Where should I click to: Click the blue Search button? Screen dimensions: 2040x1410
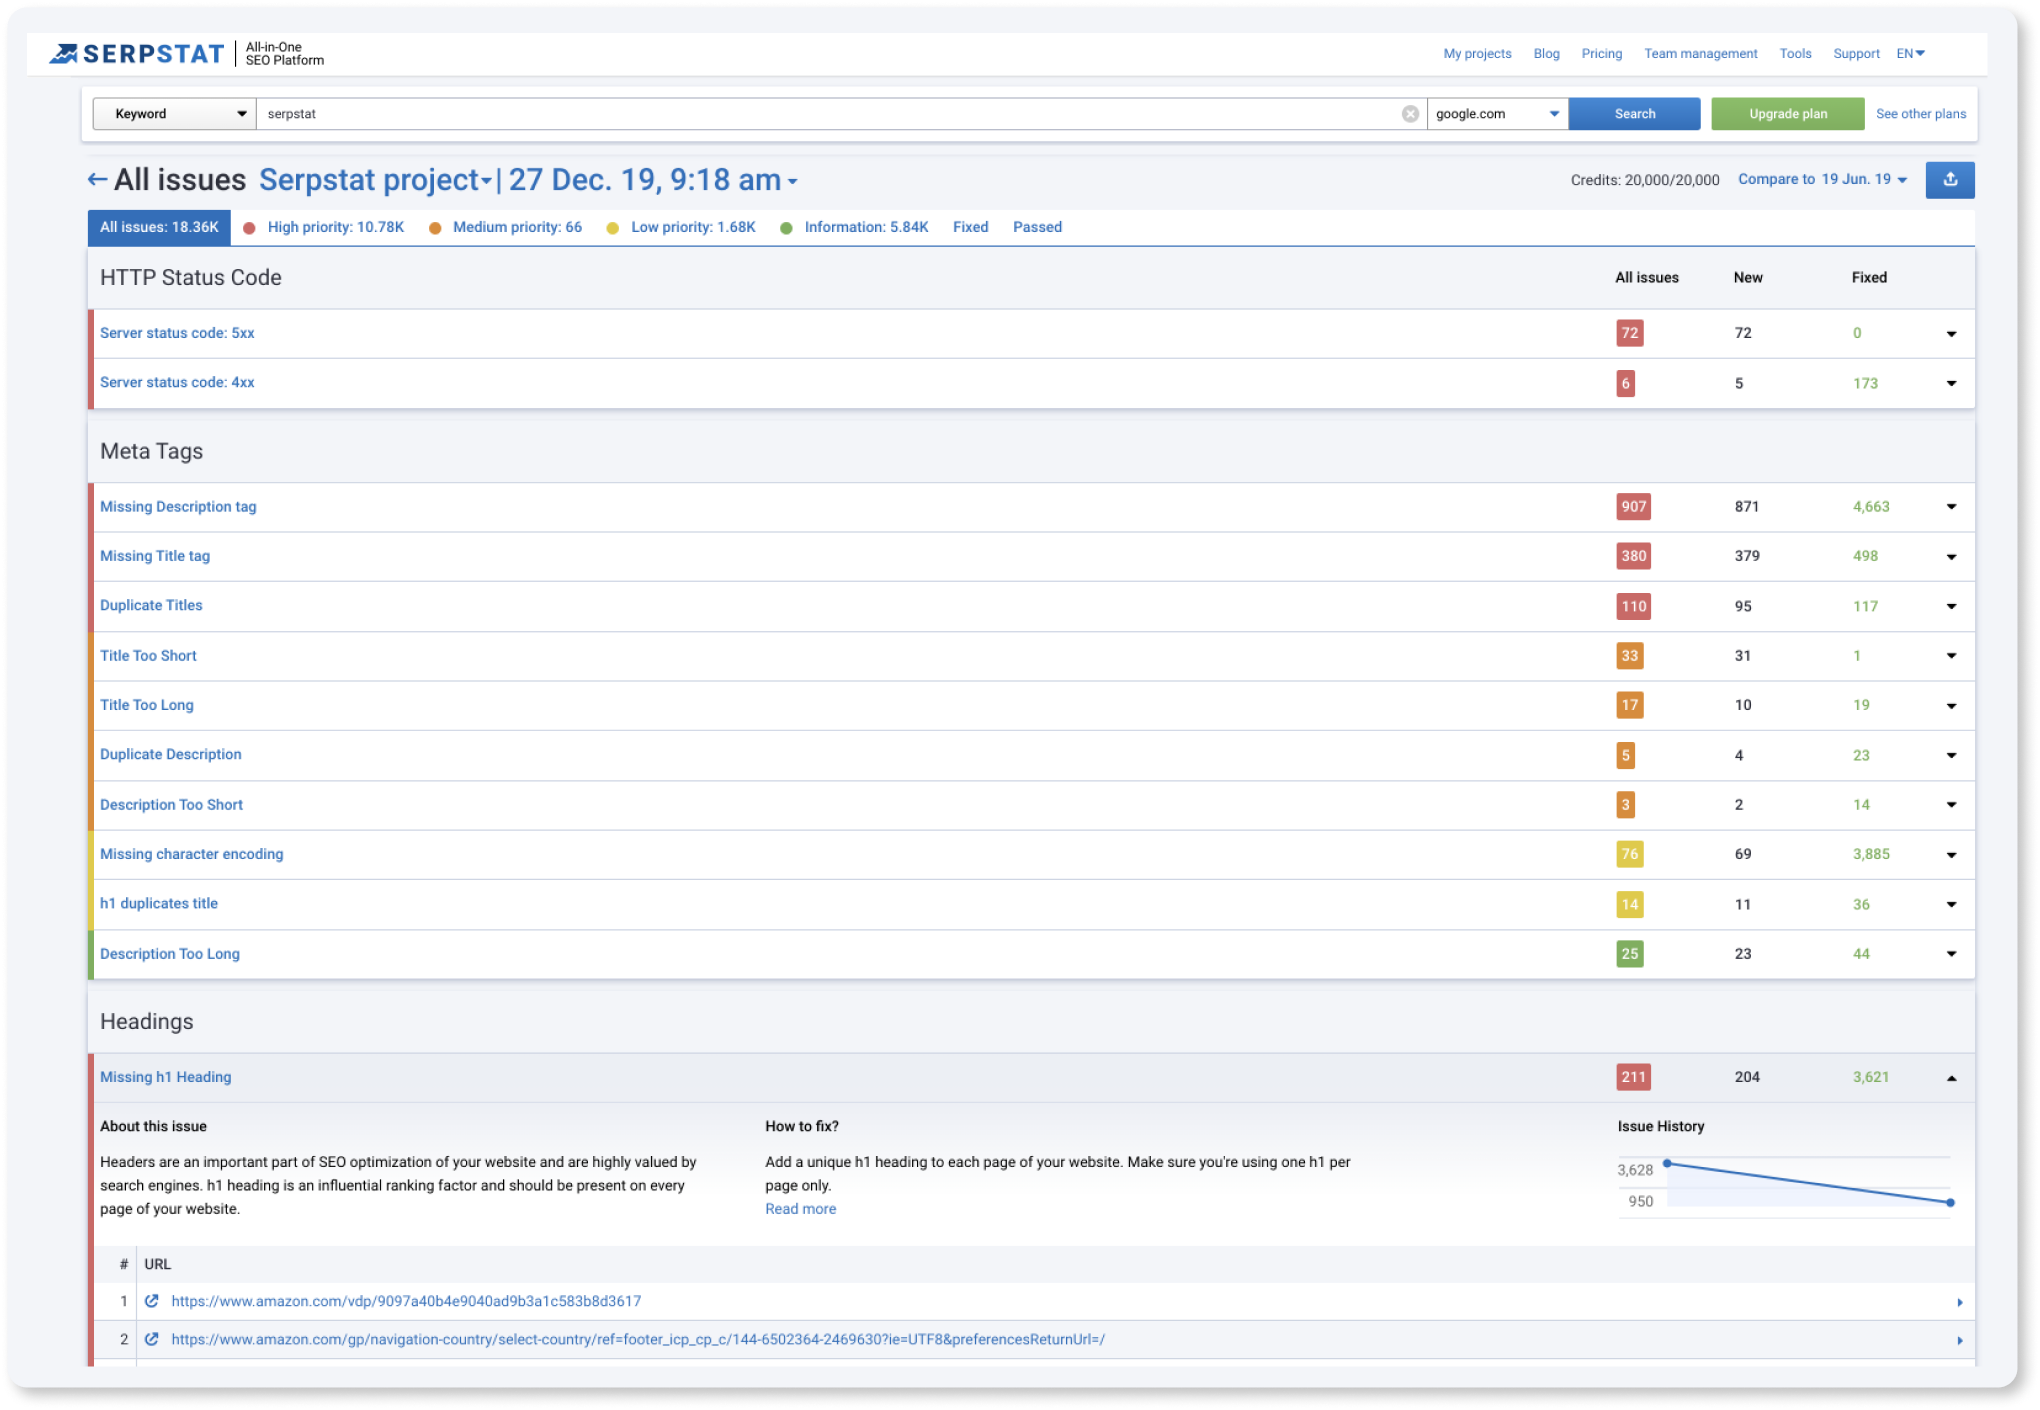1634,114
